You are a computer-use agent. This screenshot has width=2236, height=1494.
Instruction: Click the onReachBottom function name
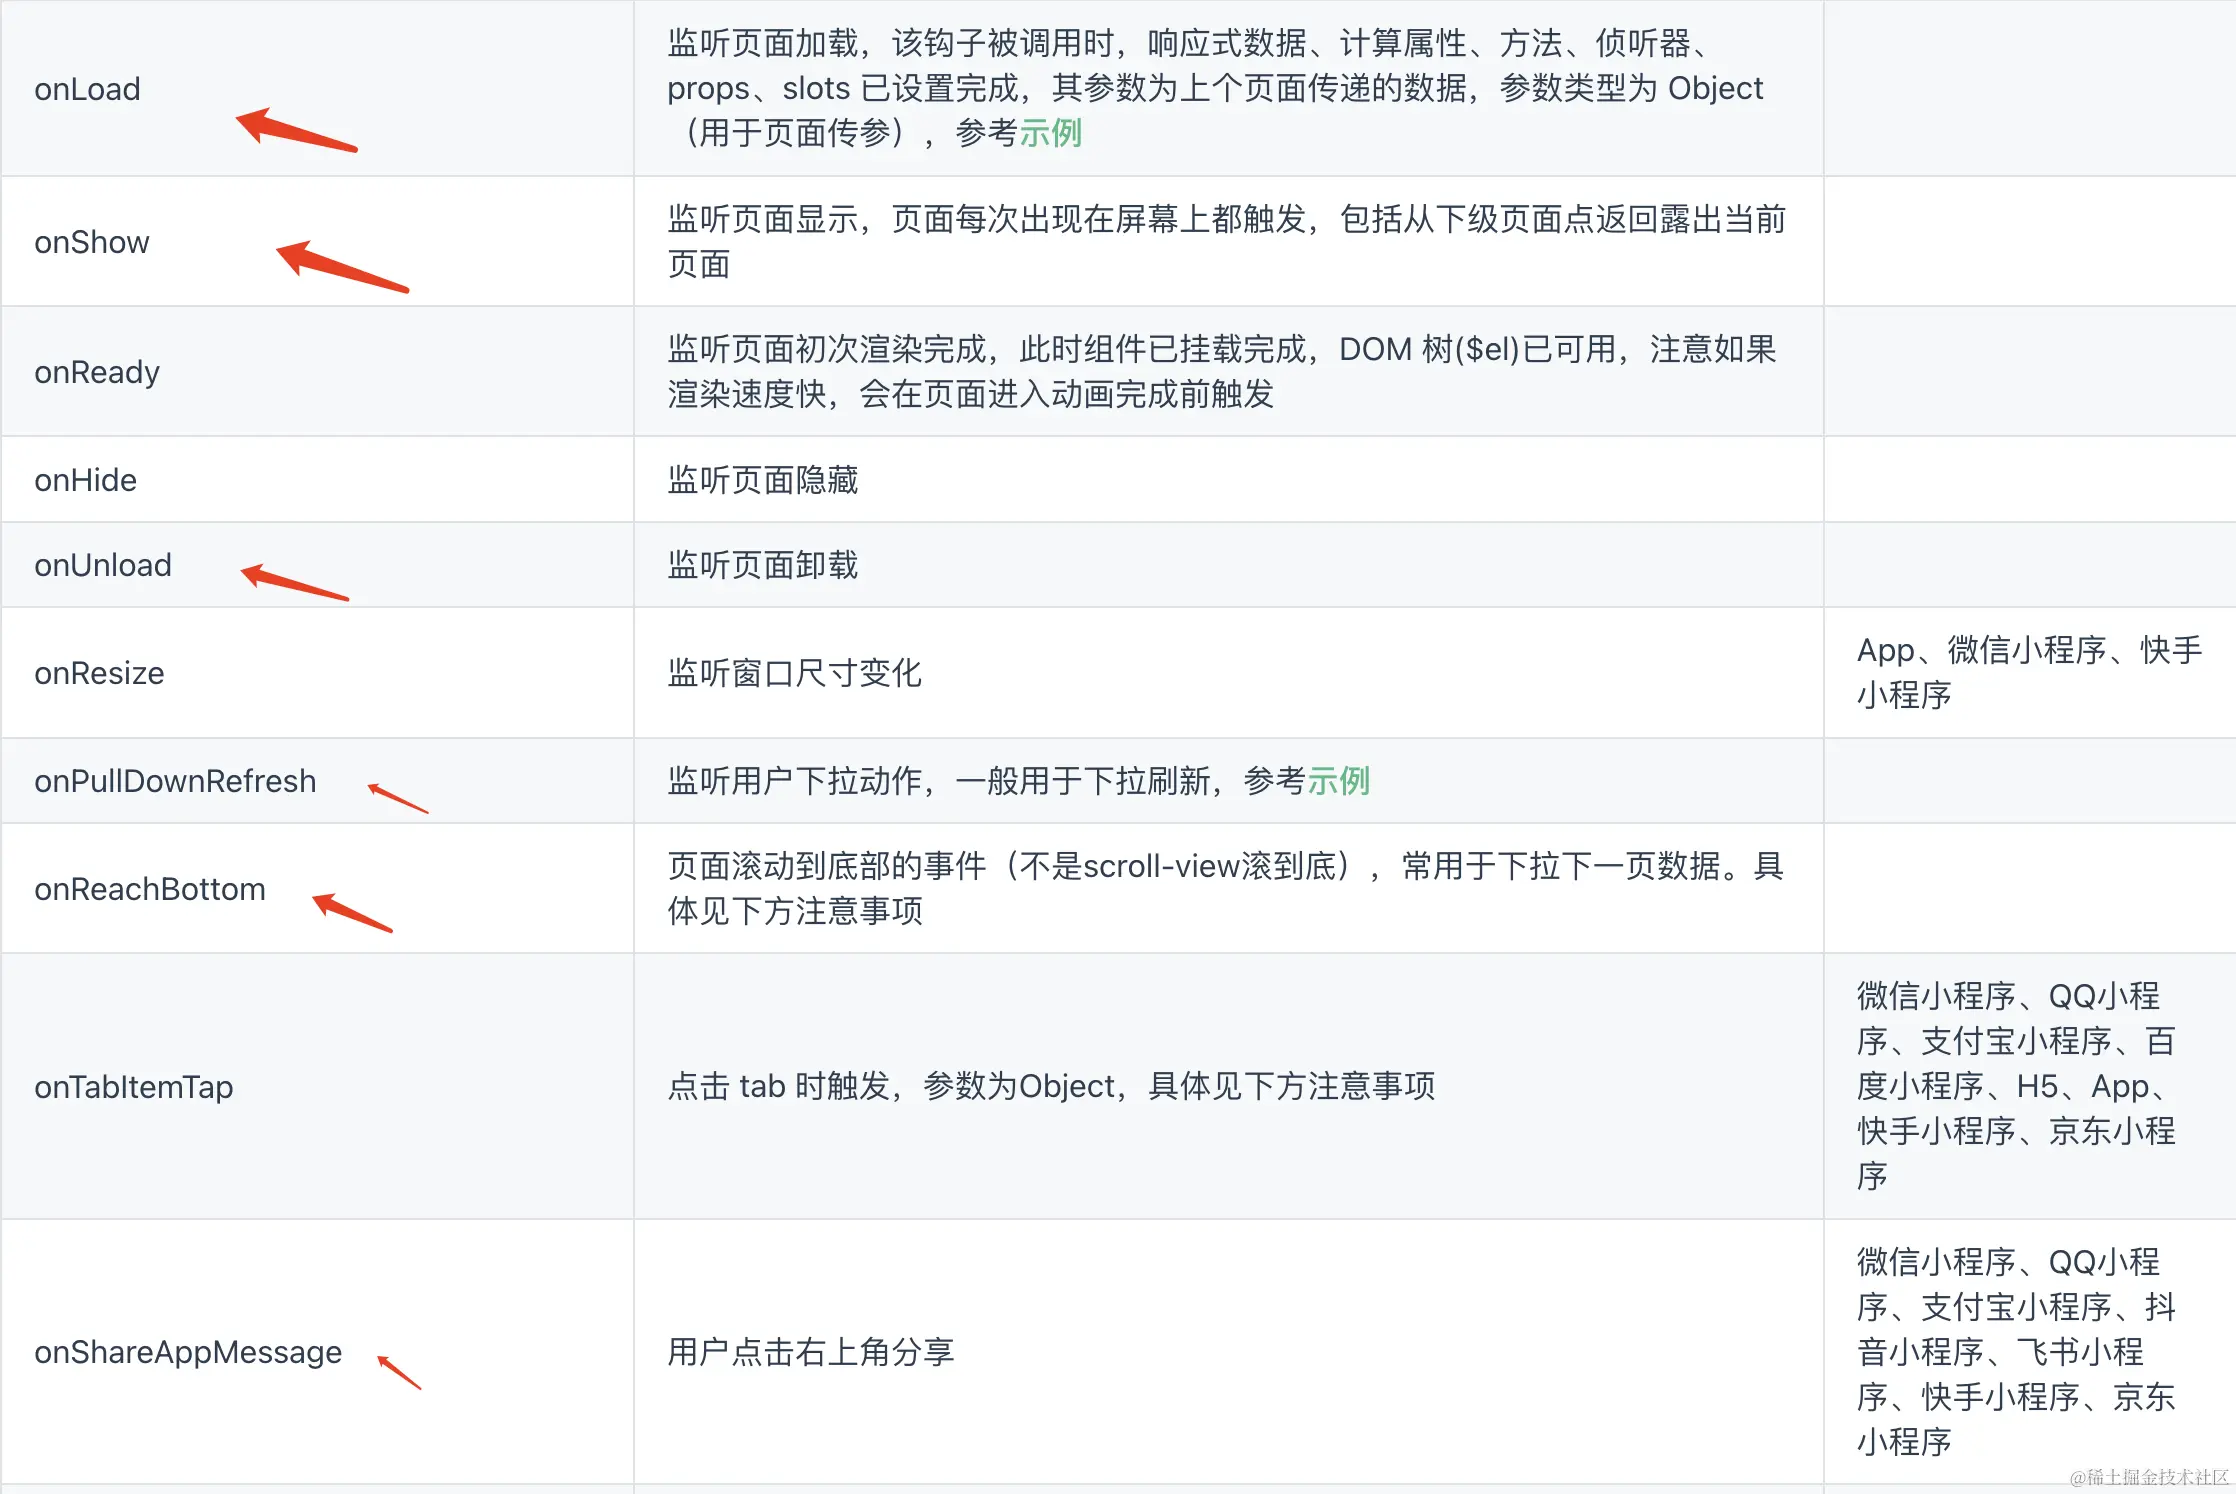149,889
